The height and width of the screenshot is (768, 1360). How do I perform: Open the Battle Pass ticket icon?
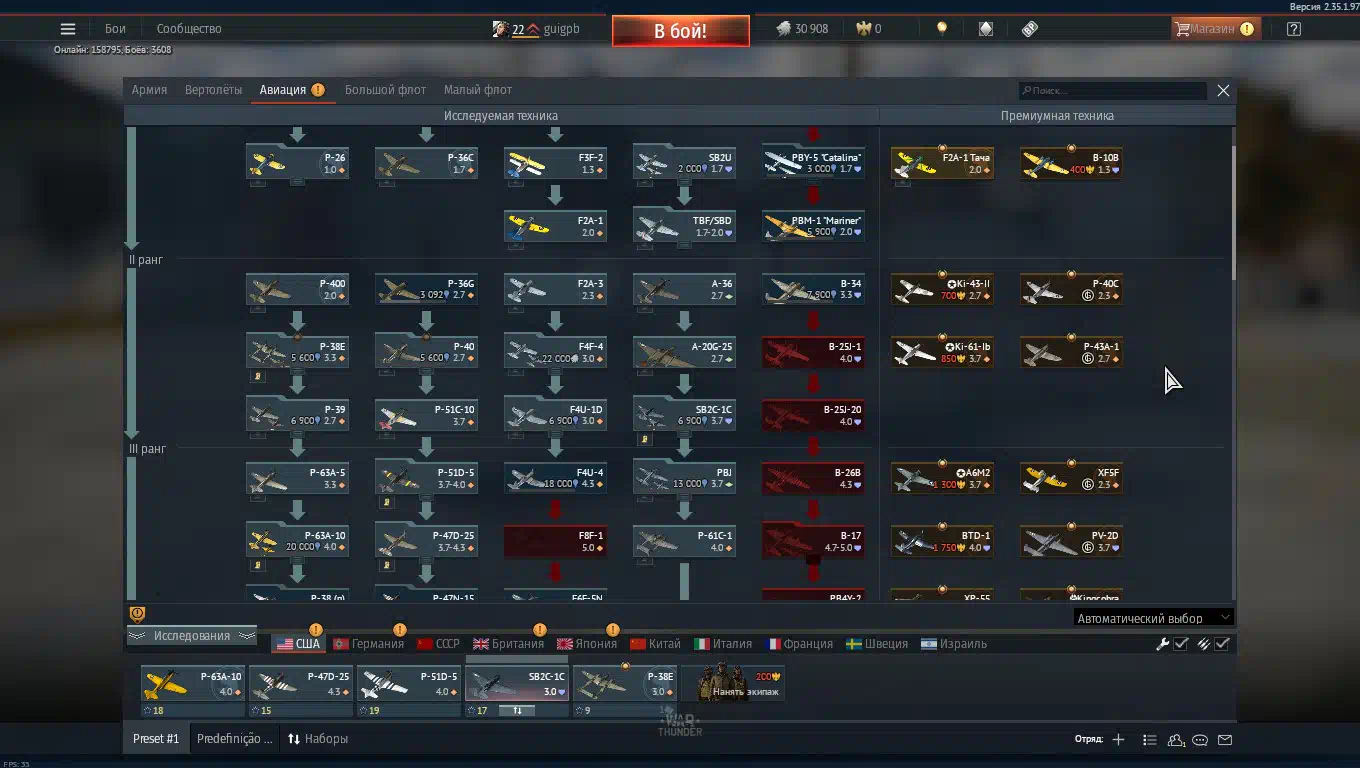(x=1030, y=29)
